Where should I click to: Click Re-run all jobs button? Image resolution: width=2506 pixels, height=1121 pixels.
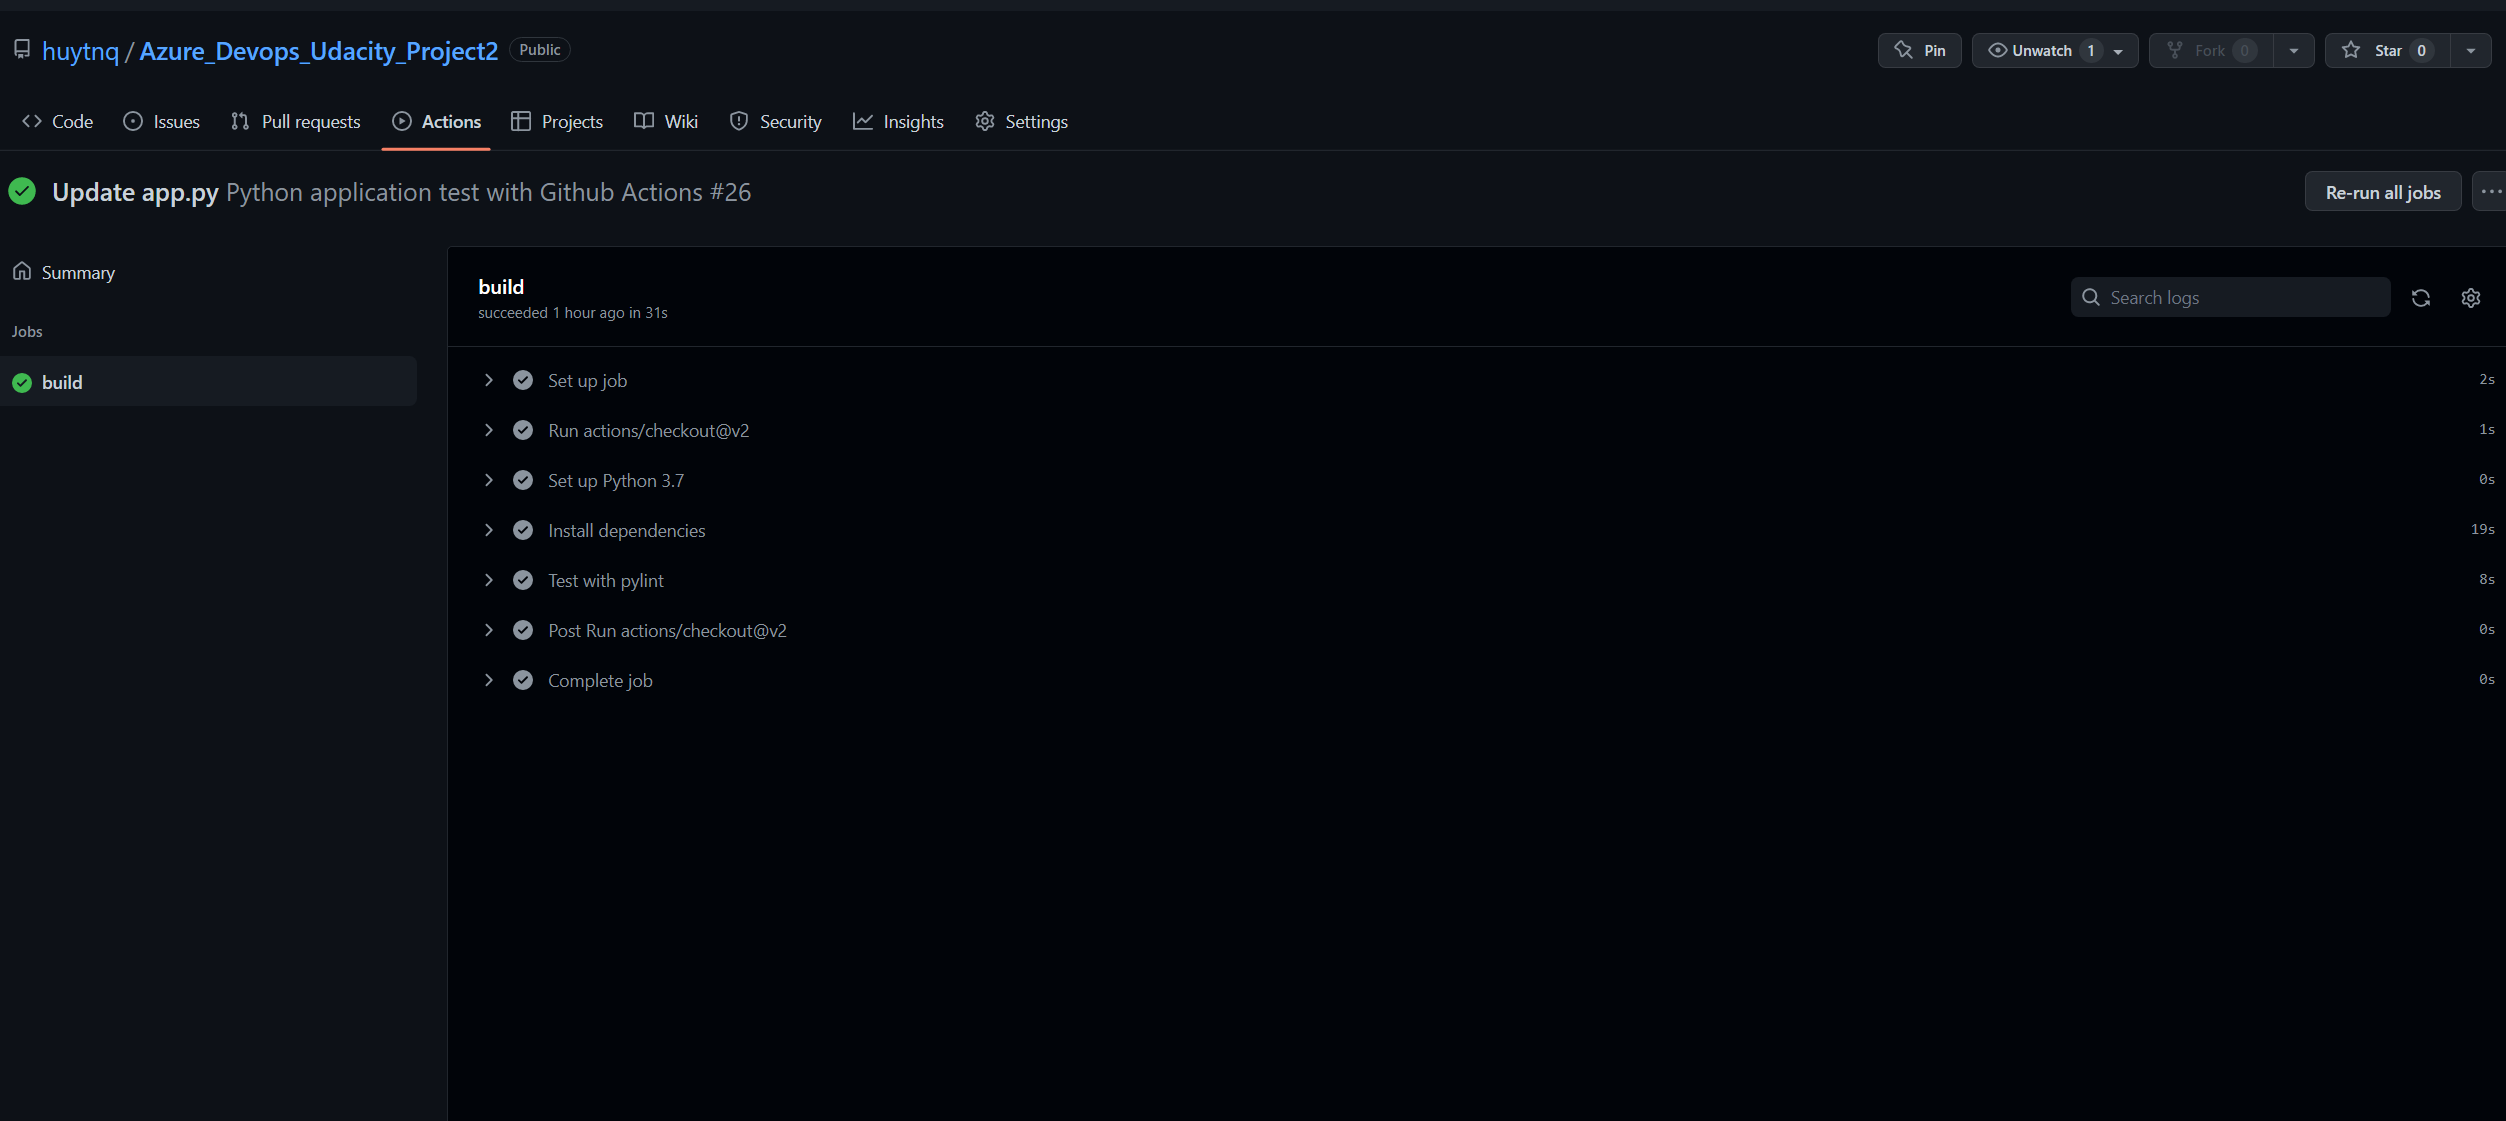[2382, 192]
